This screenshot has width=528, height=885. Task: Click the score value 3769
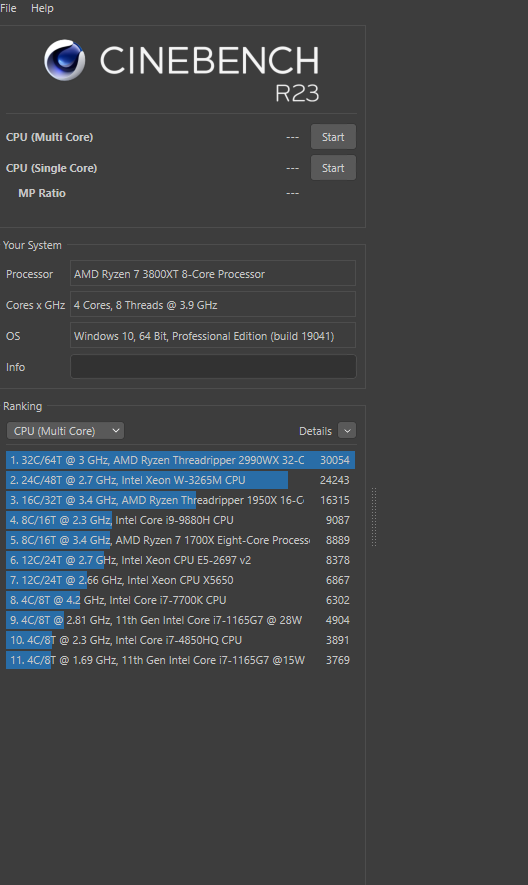(x=338, y=660)
